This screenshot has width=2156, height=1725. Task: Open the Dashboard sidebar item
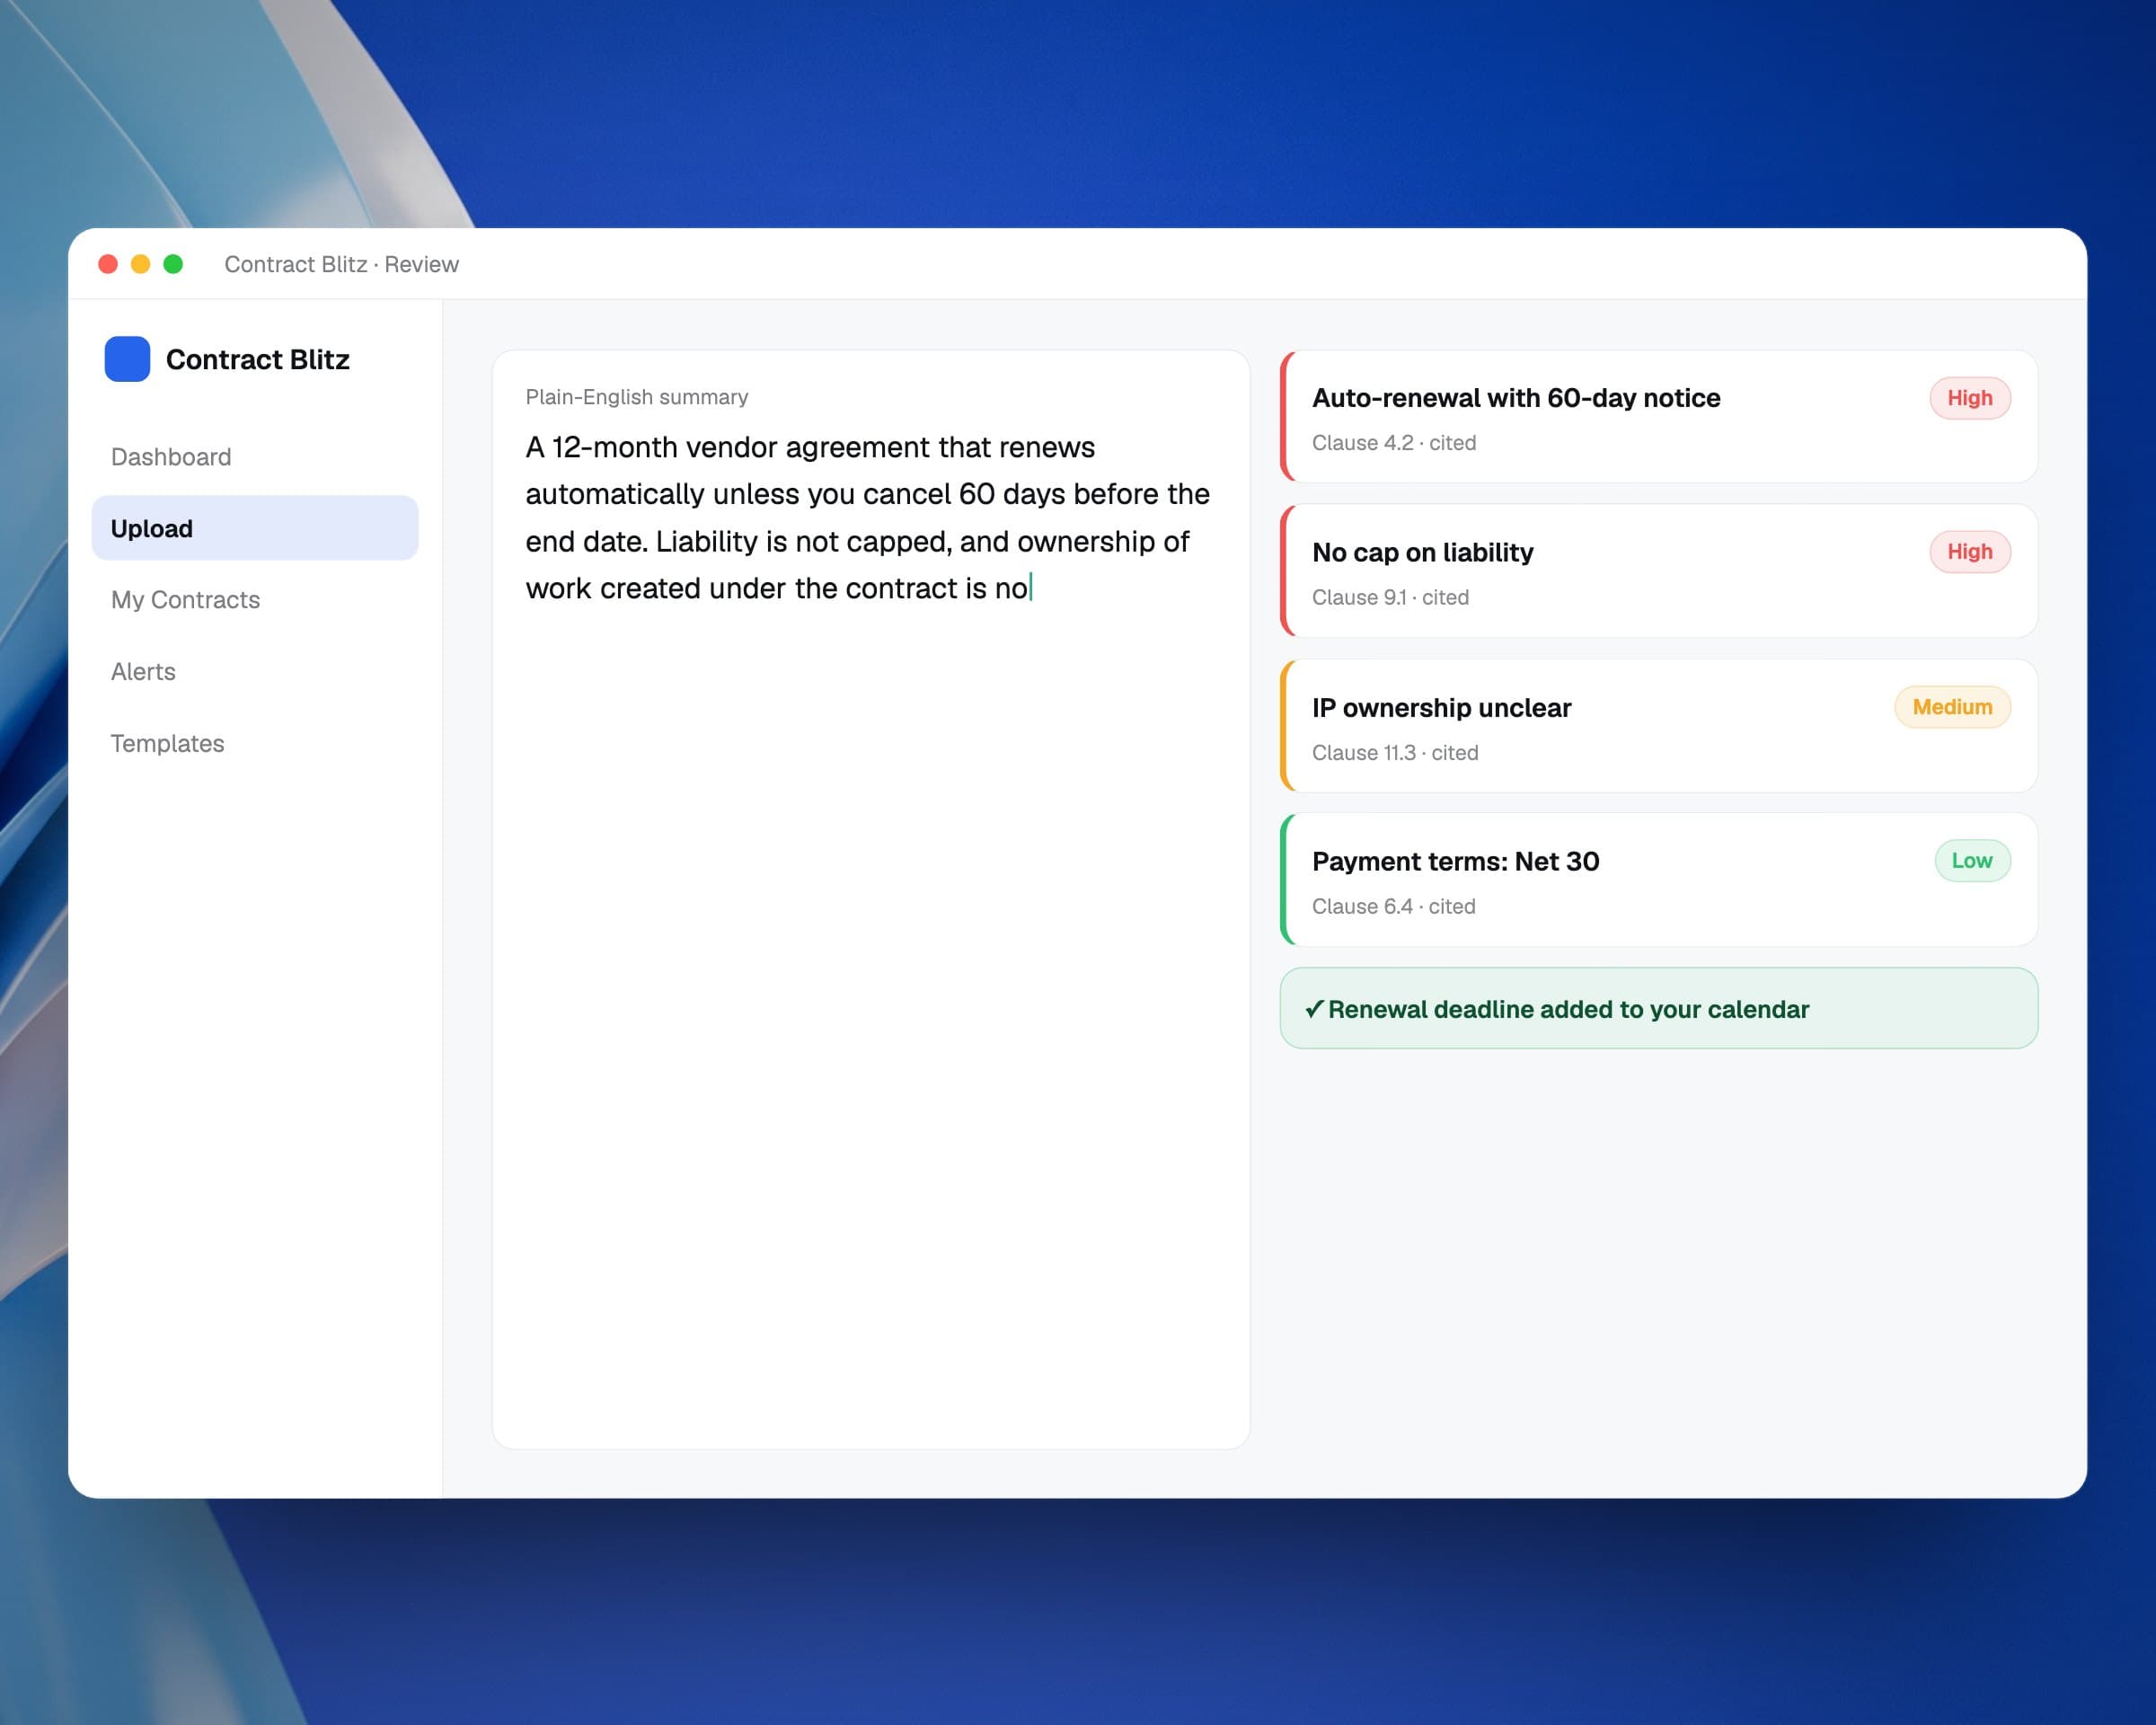pos(255,457)
